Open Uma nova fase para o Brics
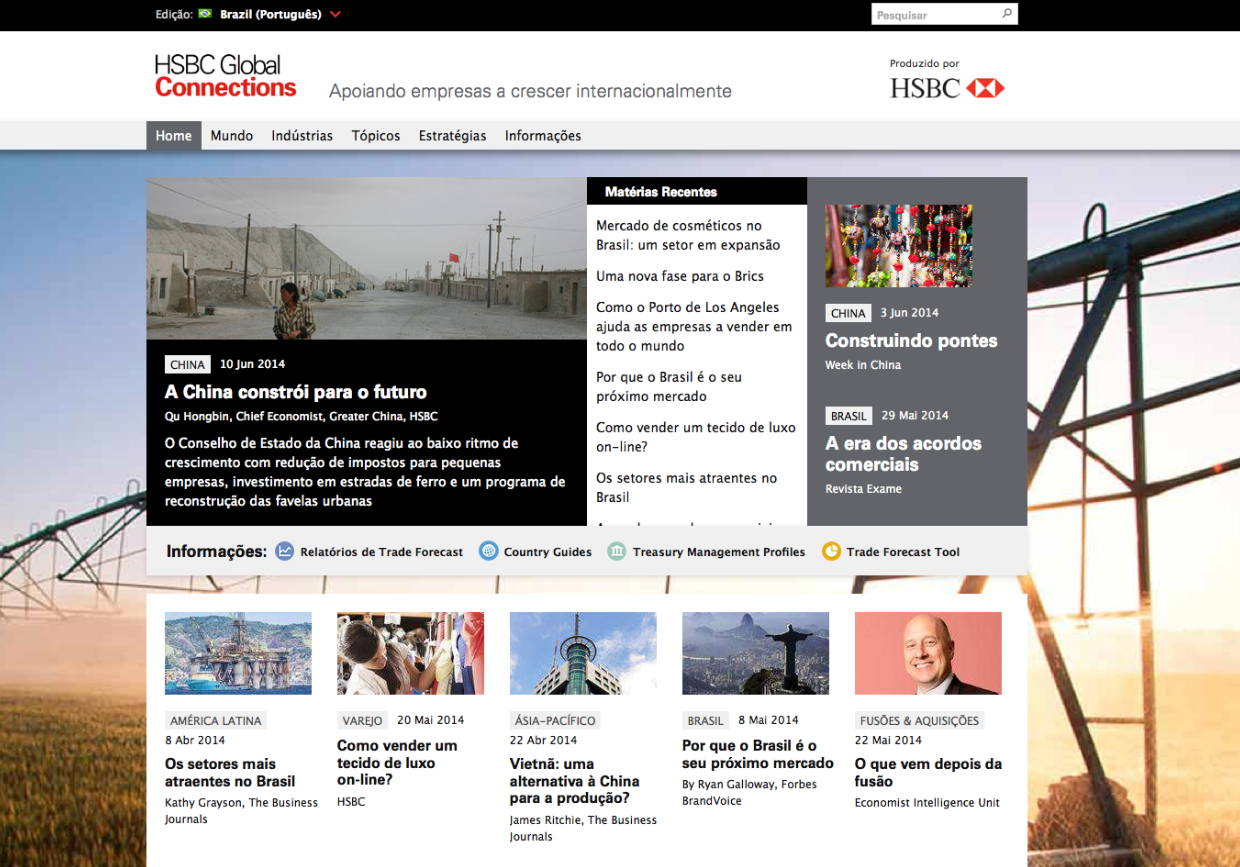 click(680, 276)
